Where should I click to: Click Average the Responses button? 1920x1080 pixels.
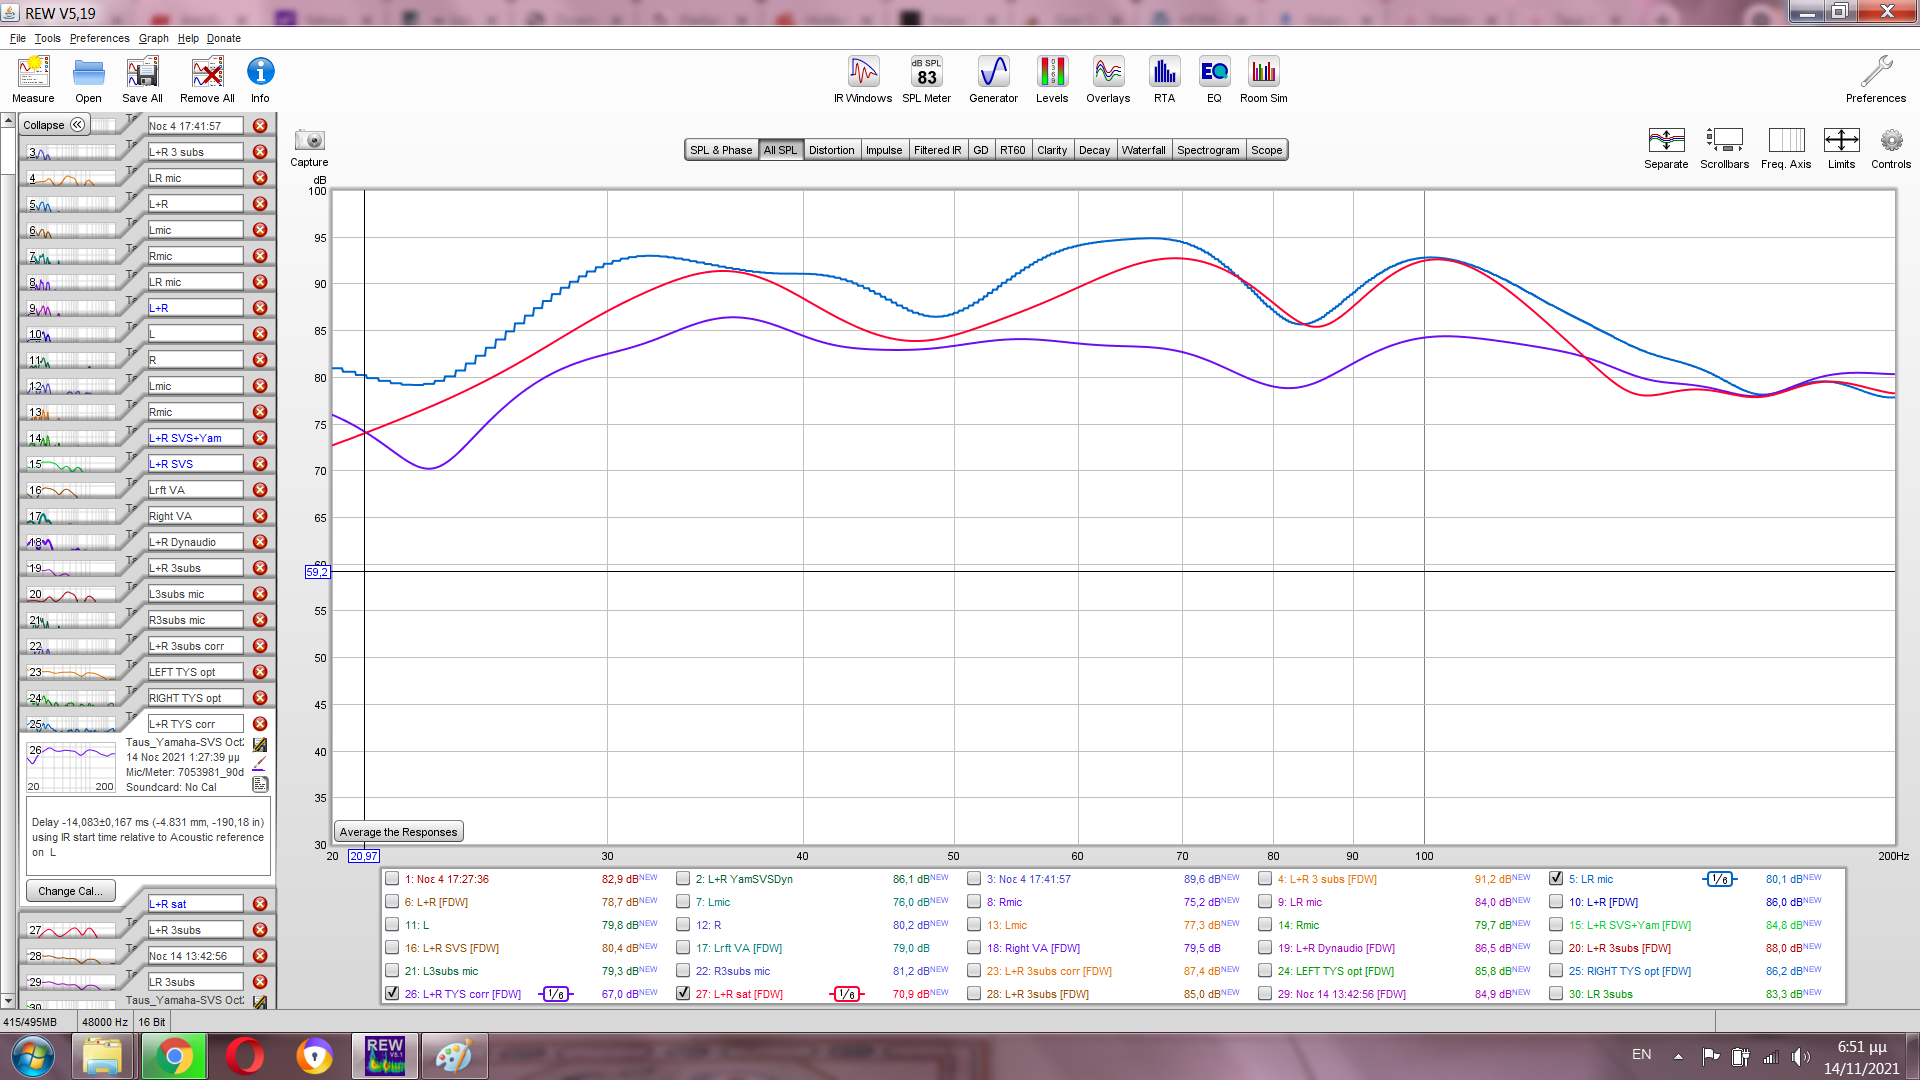pyautogui.click(x=398, y=832)
